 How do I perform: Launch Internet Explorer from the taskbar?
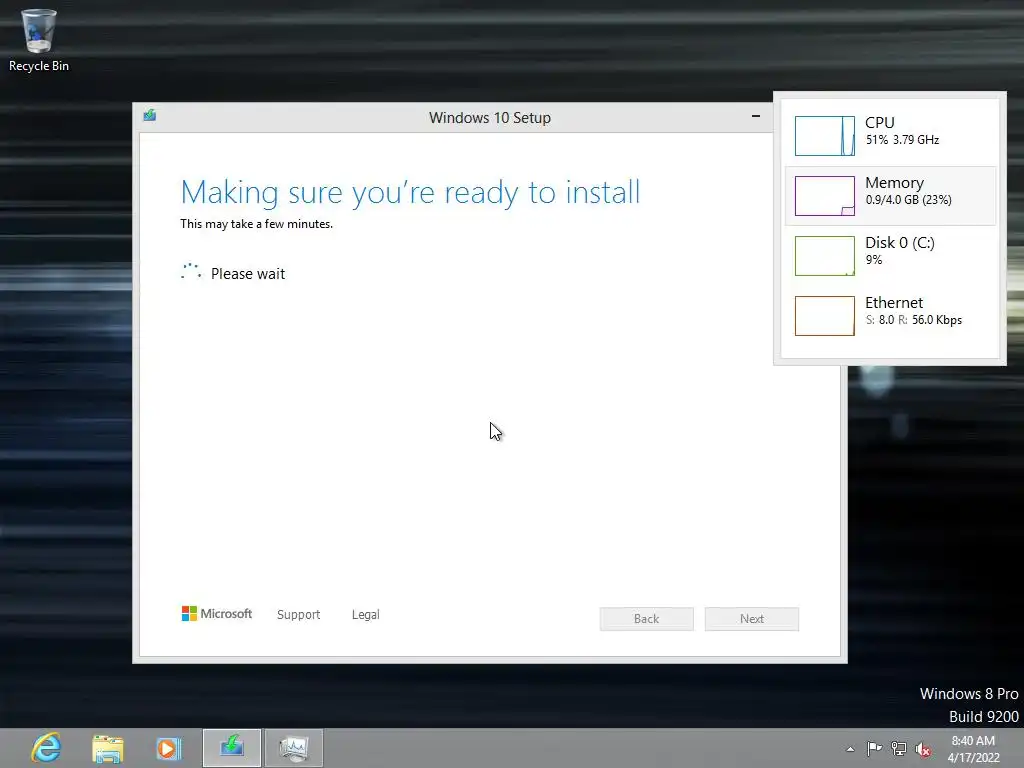[x=46, y=748]
